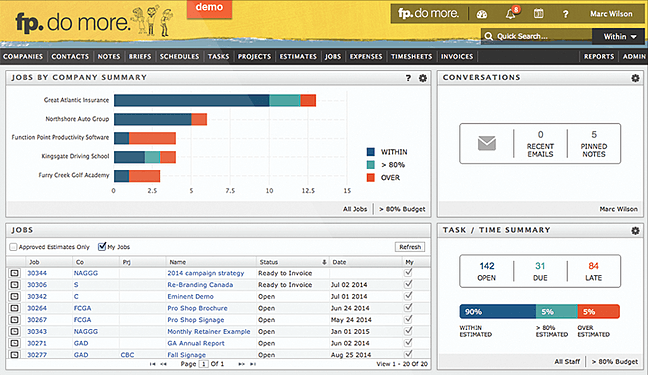
Task: Click the Quick Search magnifier icon
Action: (x=488, y=36)
